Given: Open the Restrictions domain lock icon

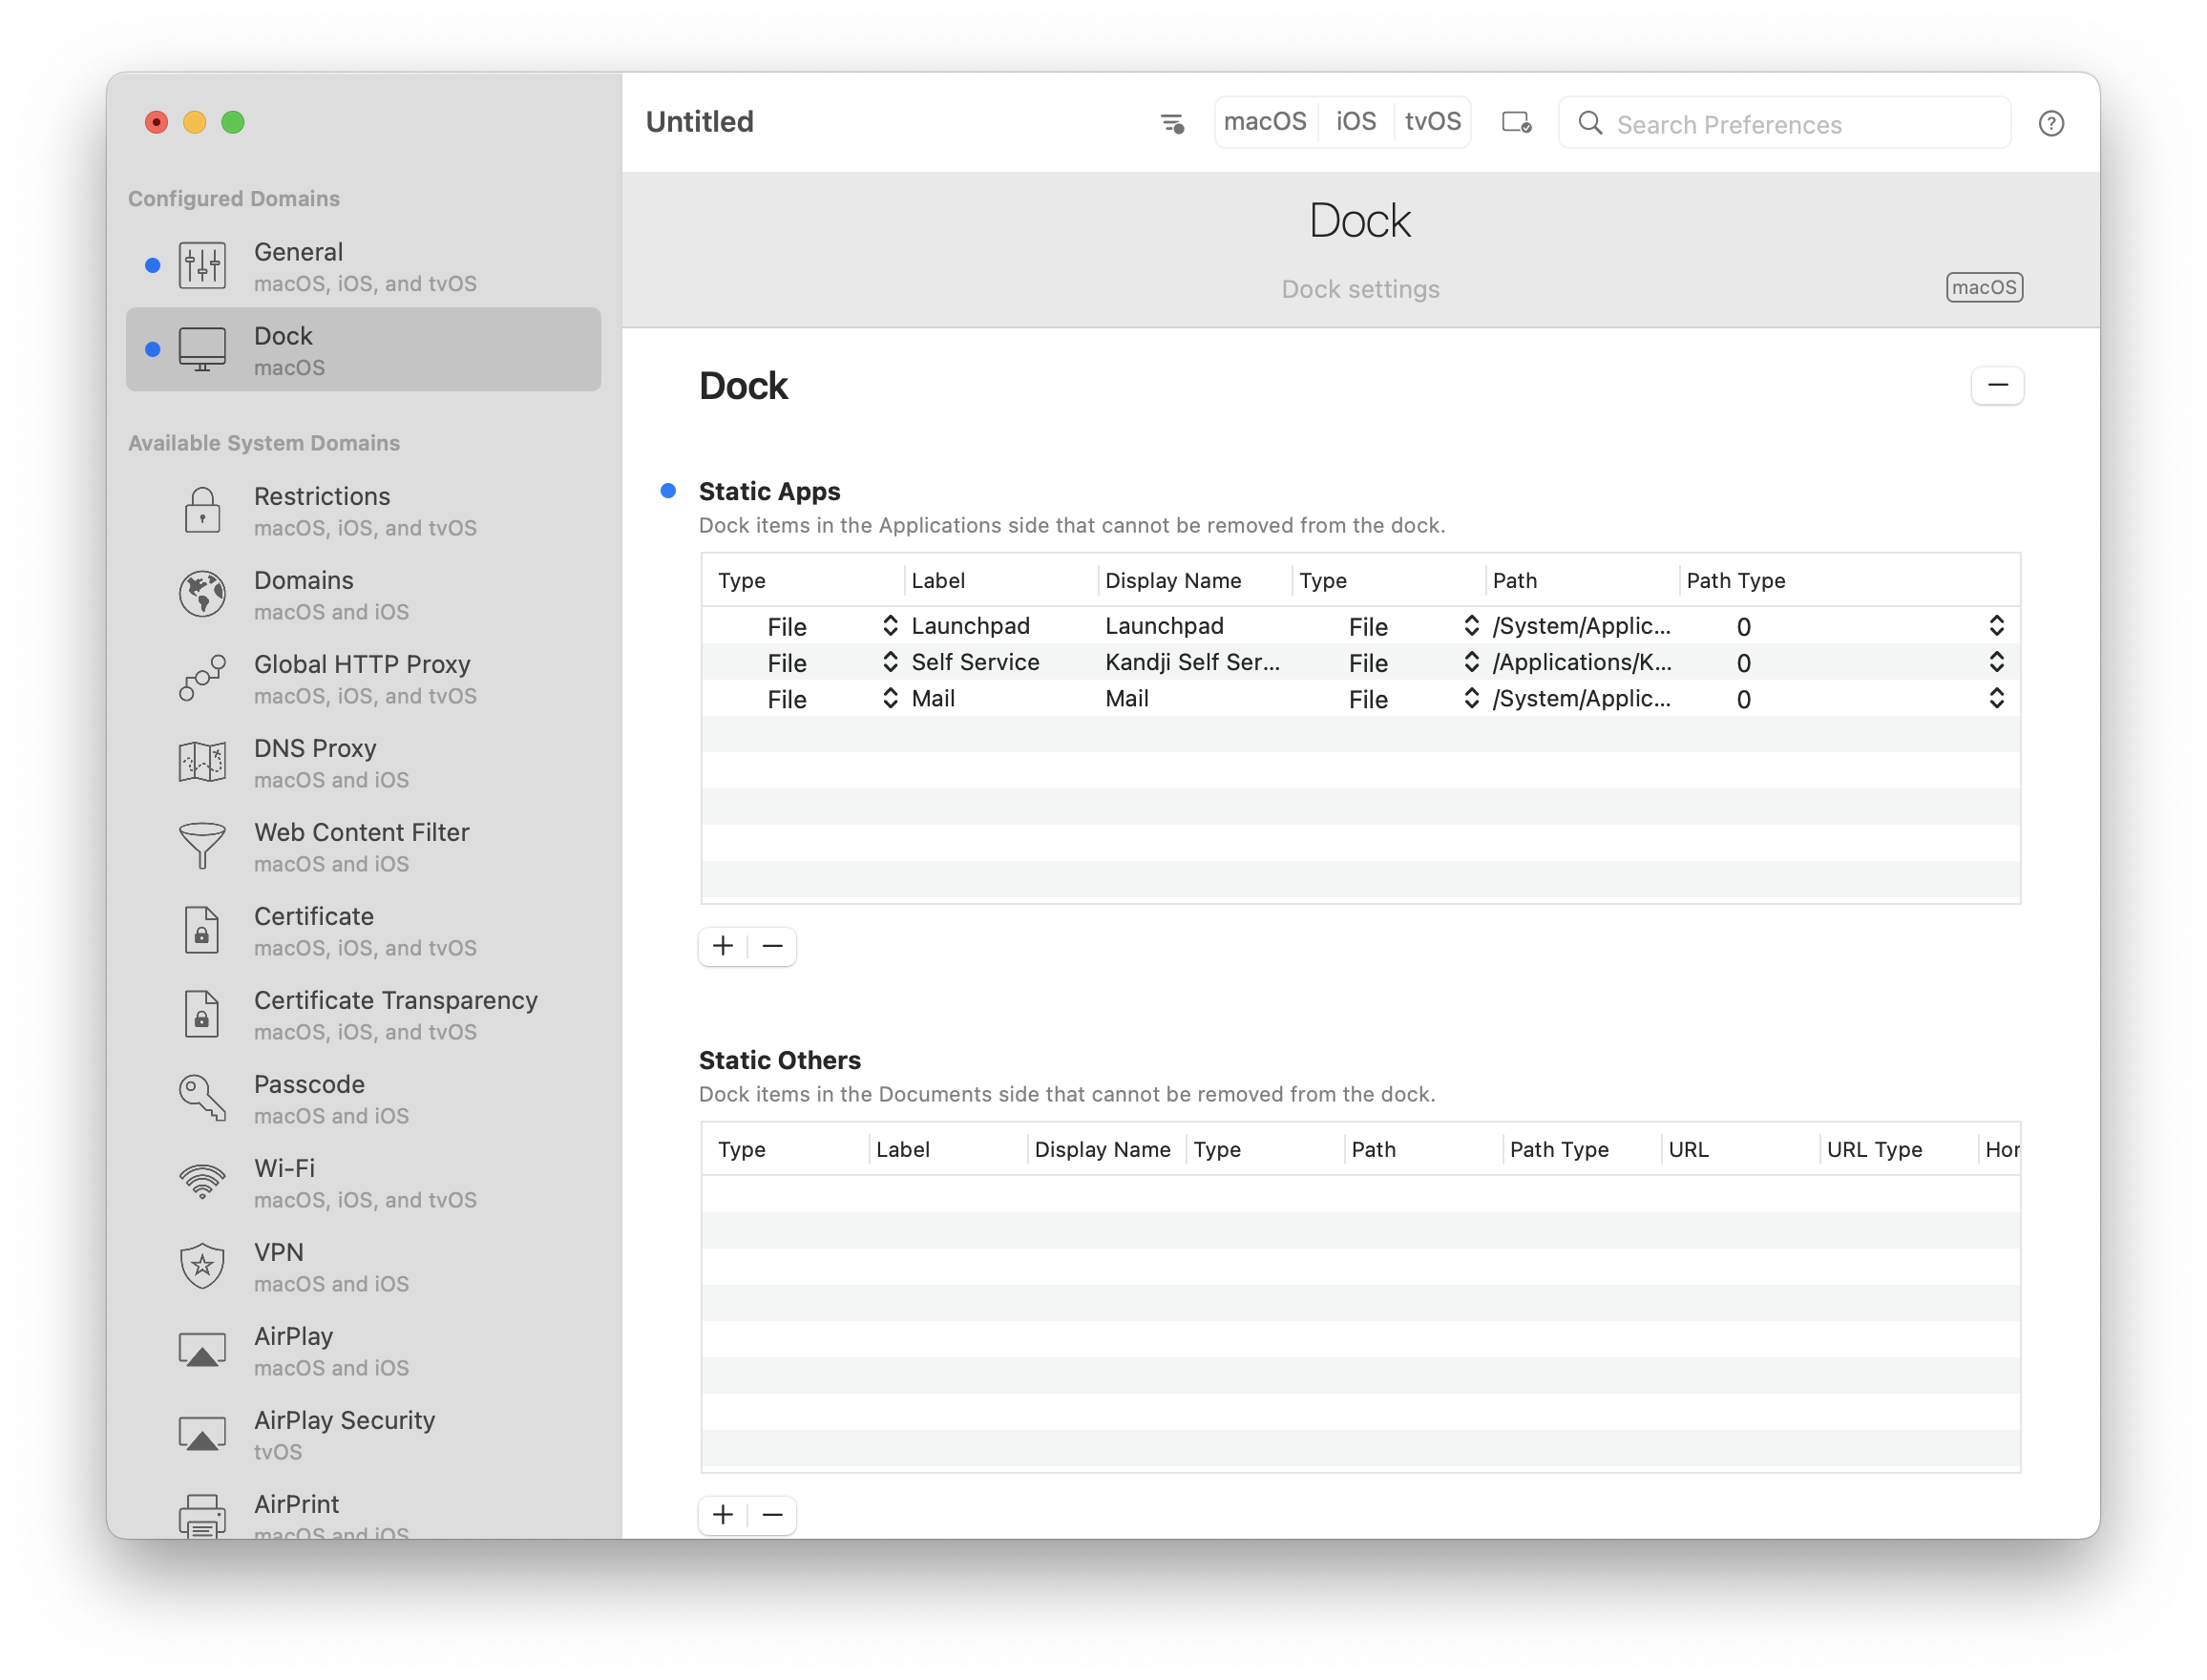Looking at the screenshot, I should (202, 511).
